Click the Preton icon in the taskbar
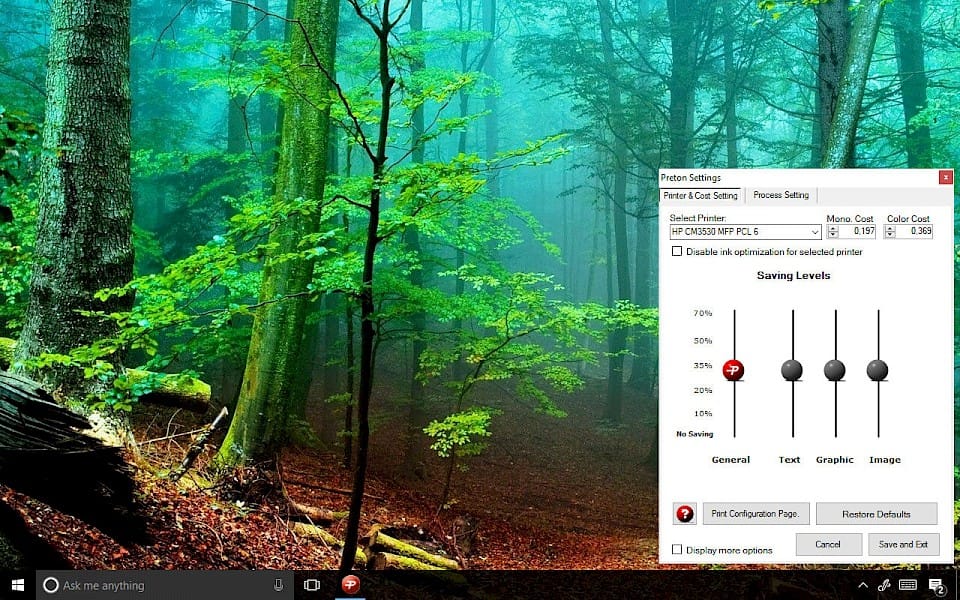Viewport: 960px width, 600px height. pos(350,585)
